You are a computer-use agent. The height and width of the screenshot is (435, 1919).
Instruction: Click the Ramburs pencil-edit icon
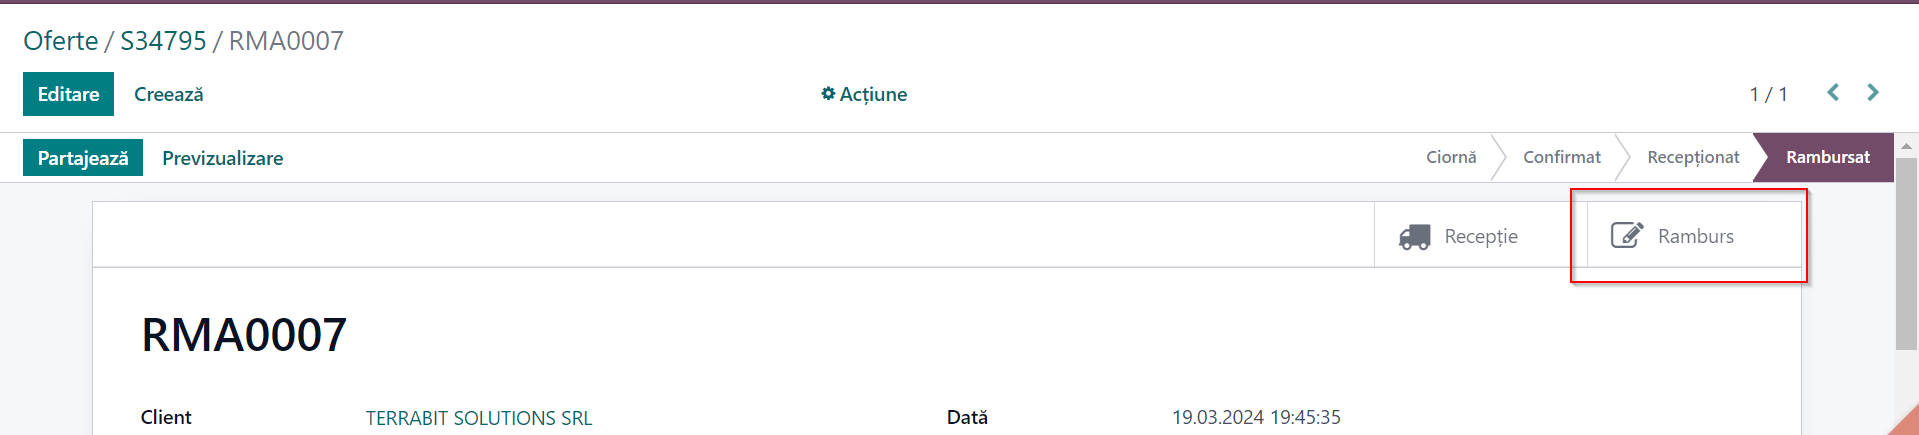tap(1627, 235)
